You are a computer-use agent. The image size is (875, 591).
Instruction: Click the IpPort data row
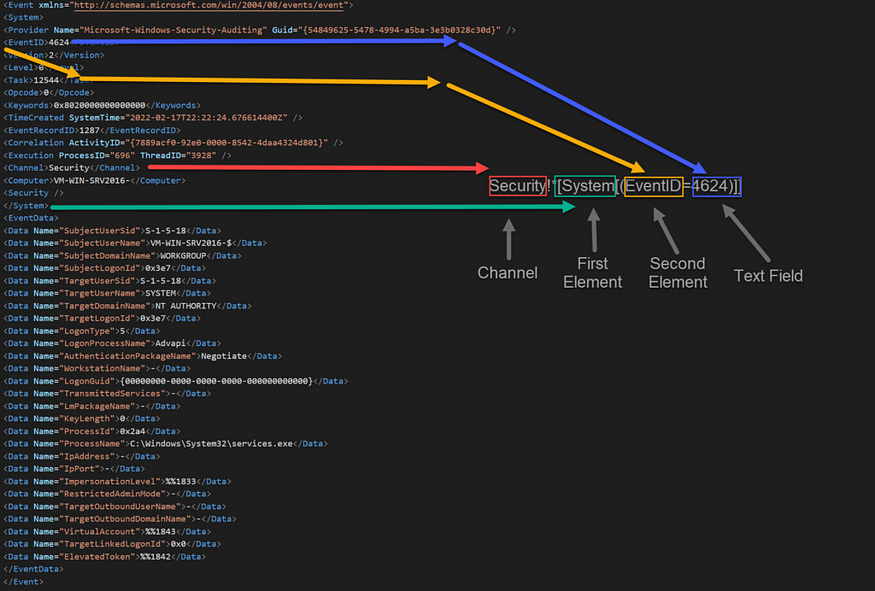(x=74, y=469)
